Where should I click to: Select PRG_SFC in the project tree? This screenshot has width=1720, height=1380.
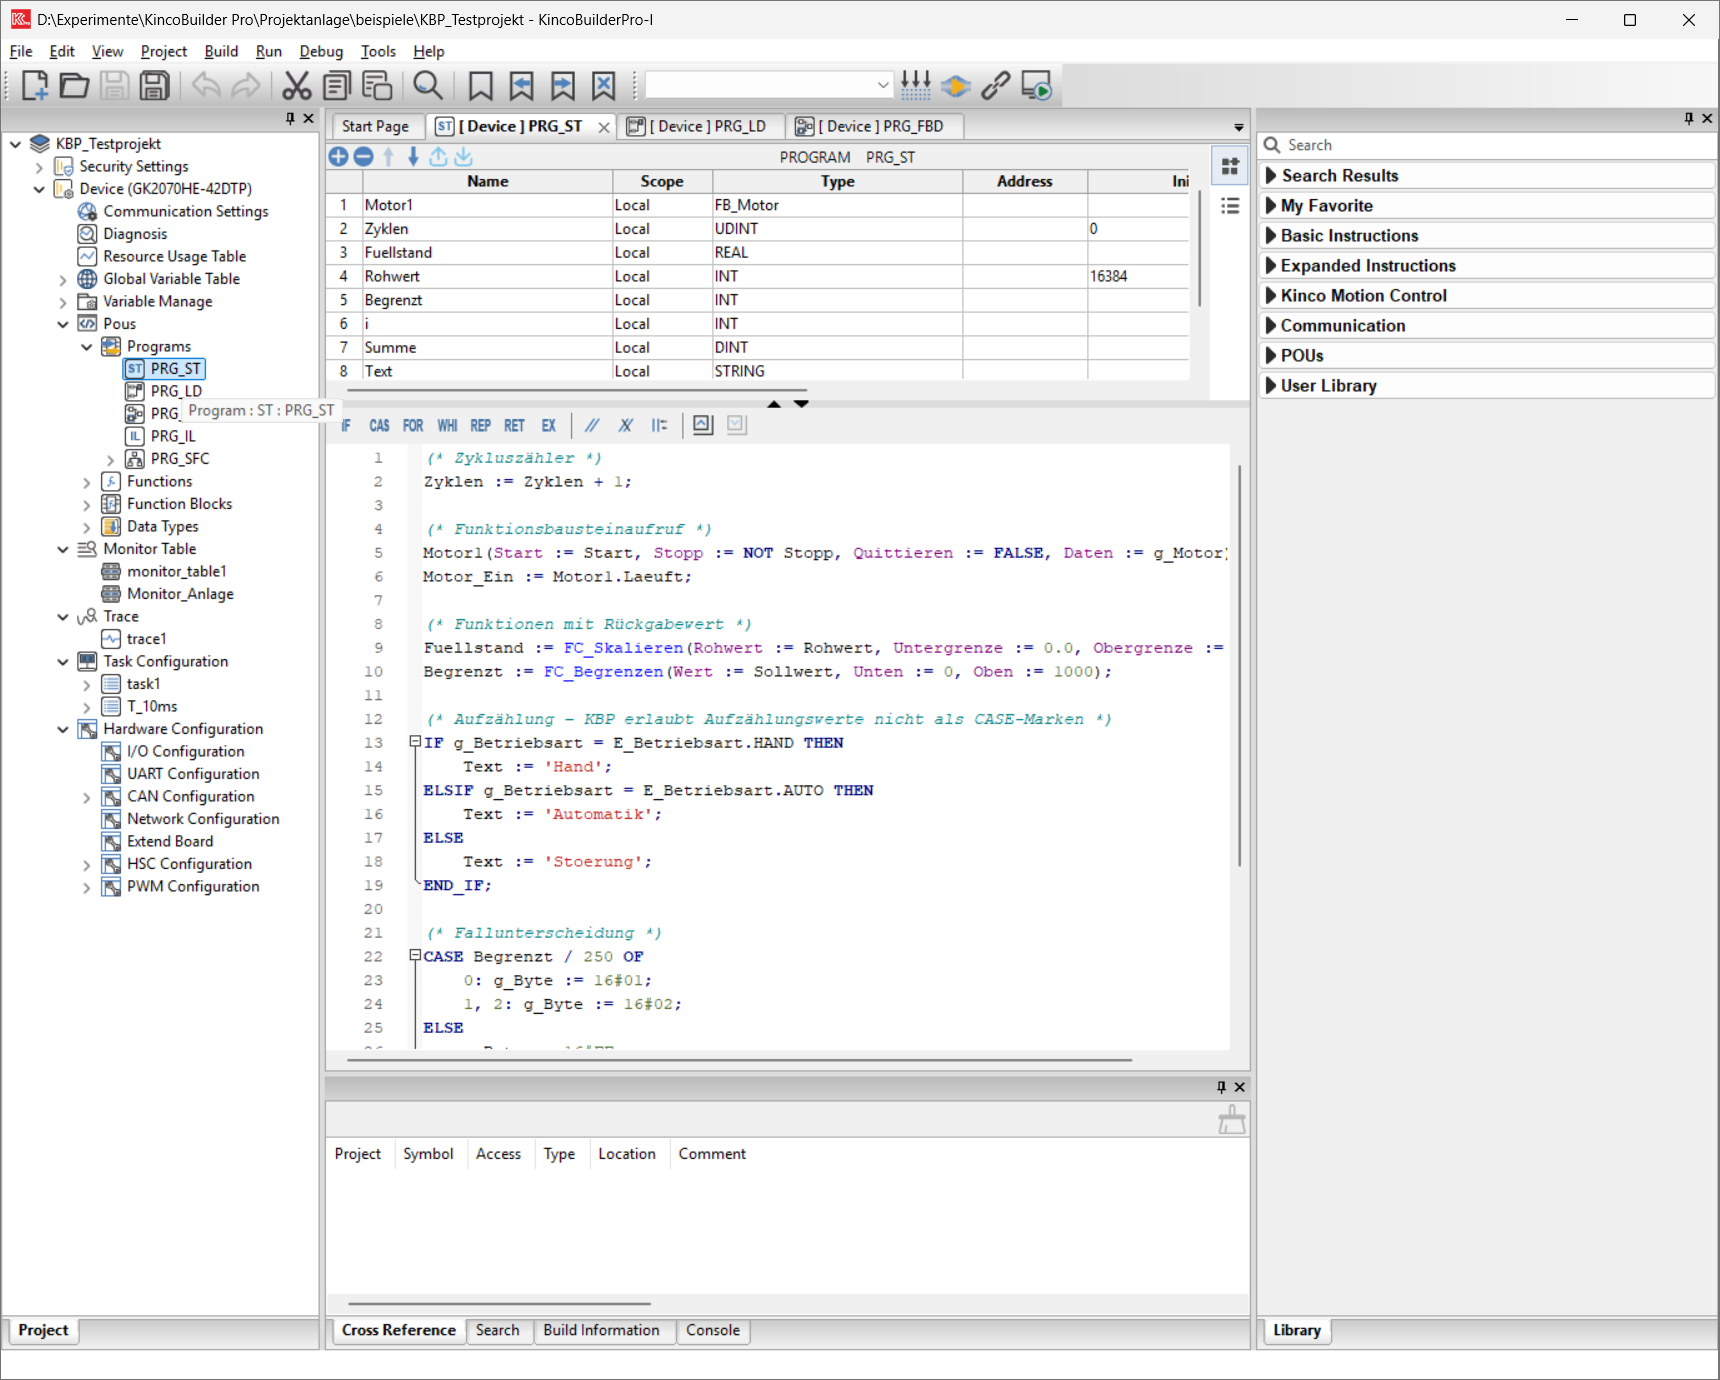179,459
